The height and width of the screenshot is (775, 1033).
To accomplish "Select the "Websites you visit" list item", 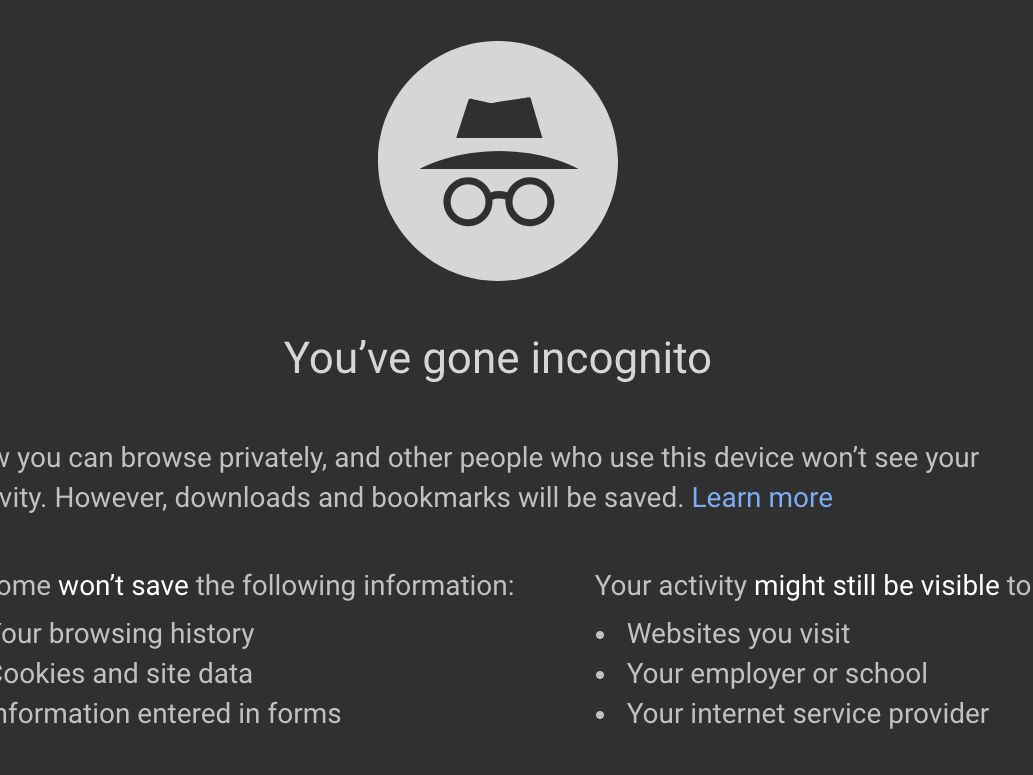I will click(738, 634).
